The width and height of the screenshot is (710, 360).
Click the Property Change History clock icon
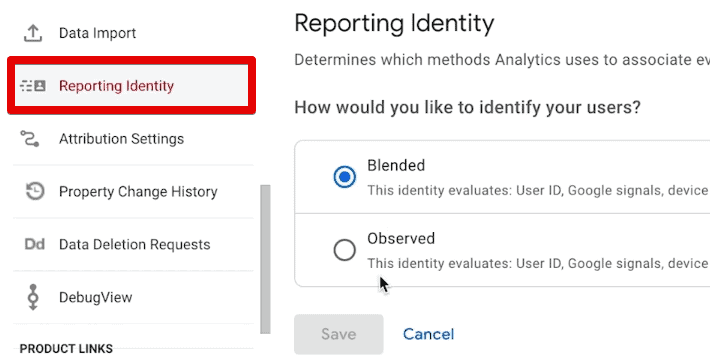pyautogui.click(x=34, y=191)
